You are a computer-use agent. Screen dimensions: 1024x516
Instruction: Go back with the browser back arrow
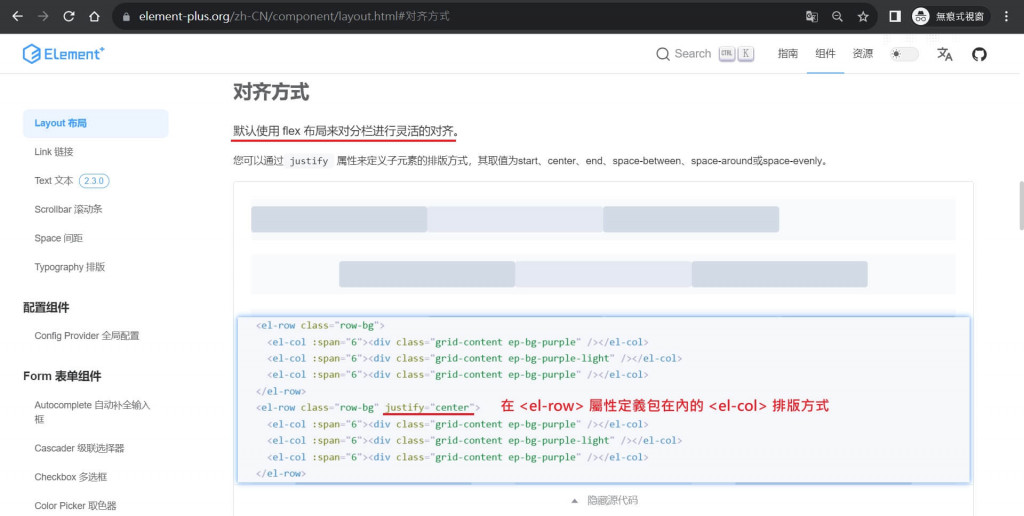18,16
